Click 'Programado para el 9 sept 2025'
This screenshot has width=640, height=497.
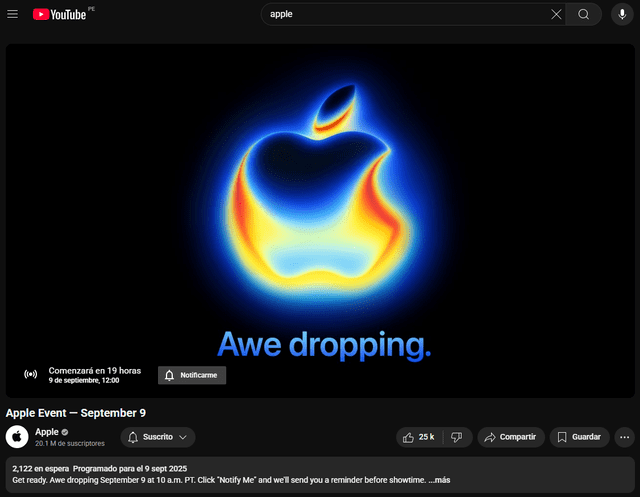coord(130,468)
